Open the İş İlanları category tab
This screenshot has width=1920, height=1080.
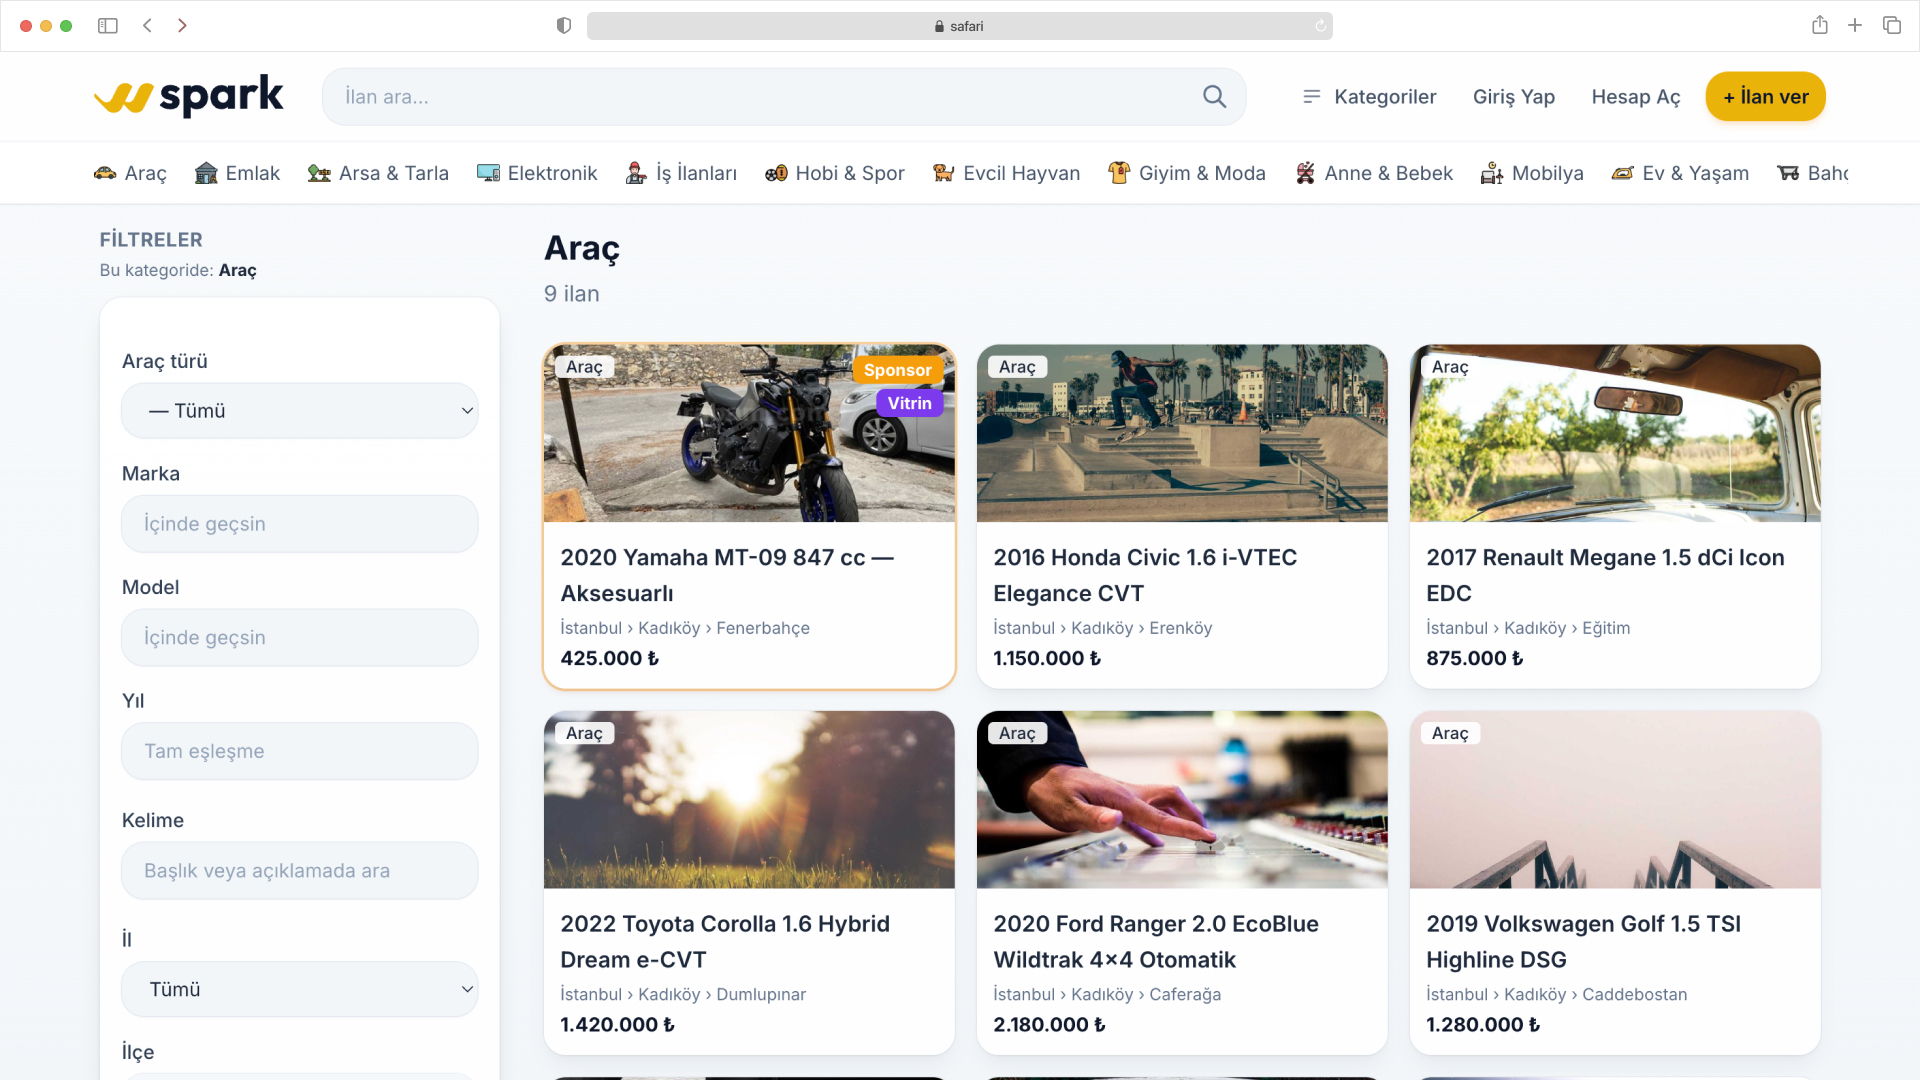click(681, 173)
